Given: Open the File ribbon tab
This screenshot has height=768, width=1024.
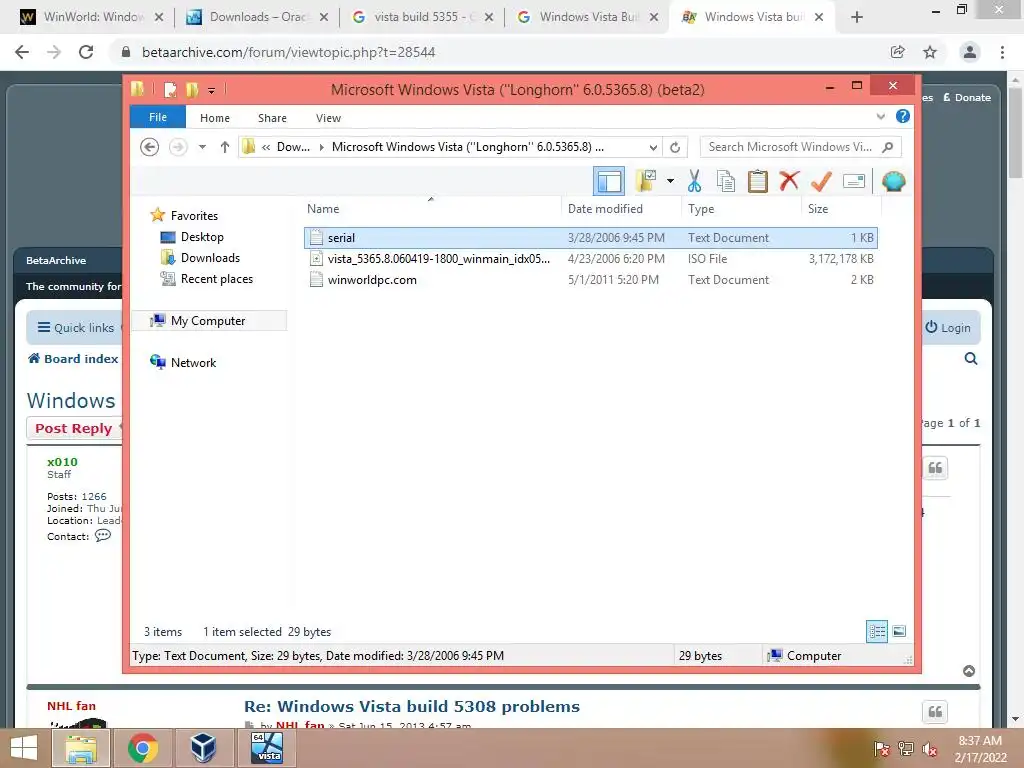Looking at the screenshot, I should click(x=158, y=118).
